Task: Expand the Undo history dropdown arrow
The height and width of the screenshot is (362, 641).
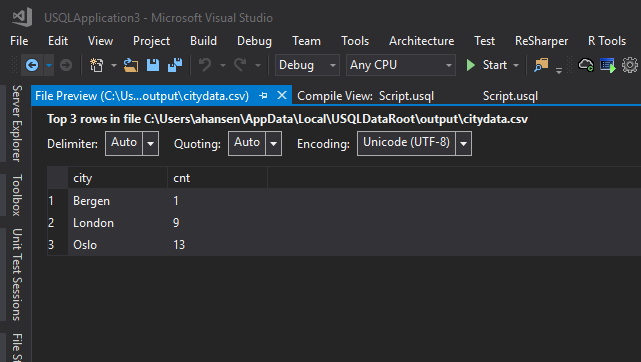Action: [223, 65]
